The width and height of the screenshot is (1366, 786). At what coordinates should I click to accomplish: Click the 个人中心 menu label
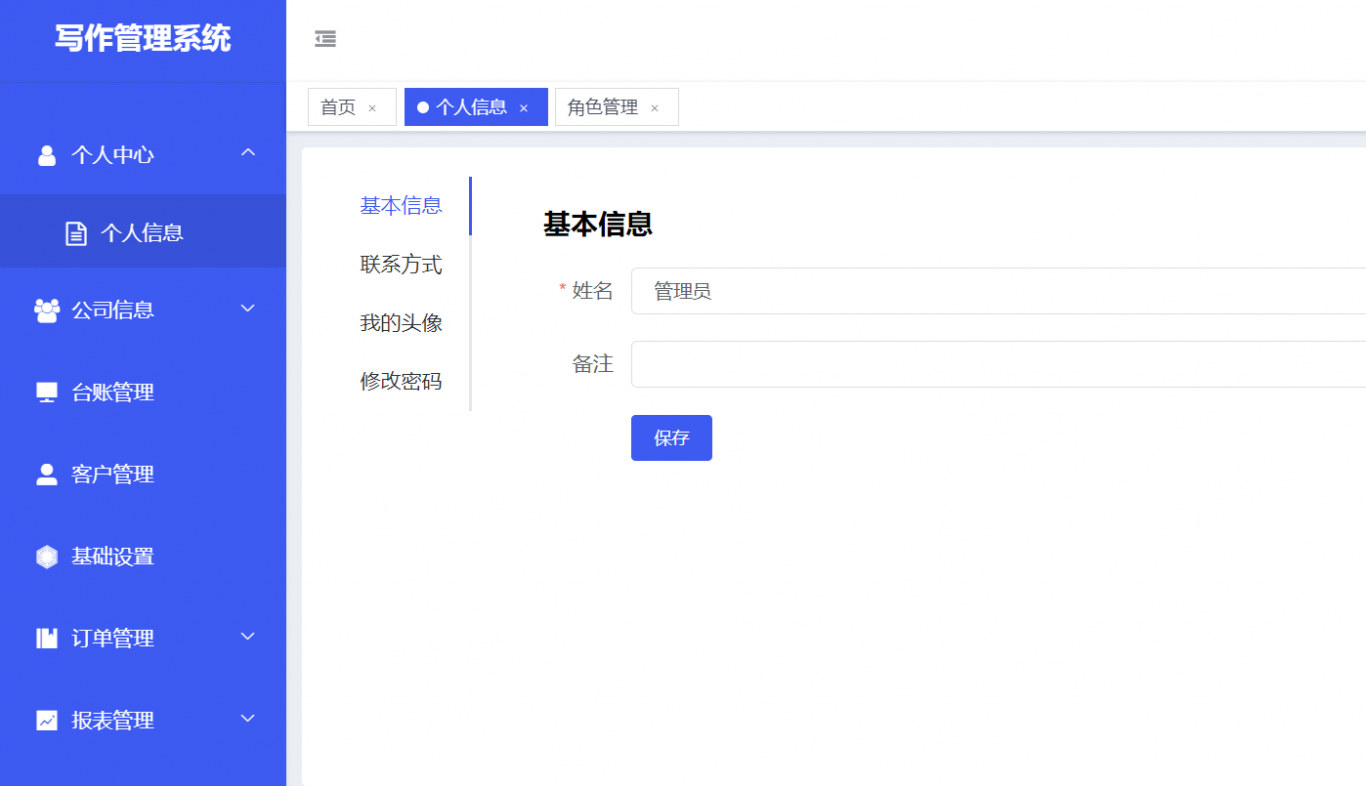point(113,155)
